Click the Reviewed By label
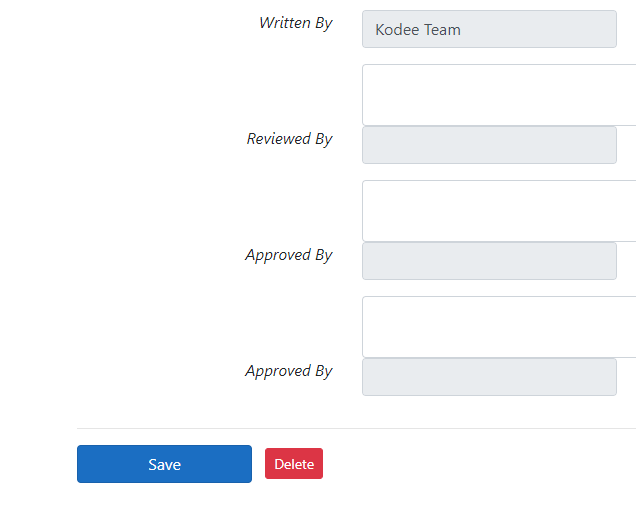Viewport: 636px width, 517px height. point(289,139)
